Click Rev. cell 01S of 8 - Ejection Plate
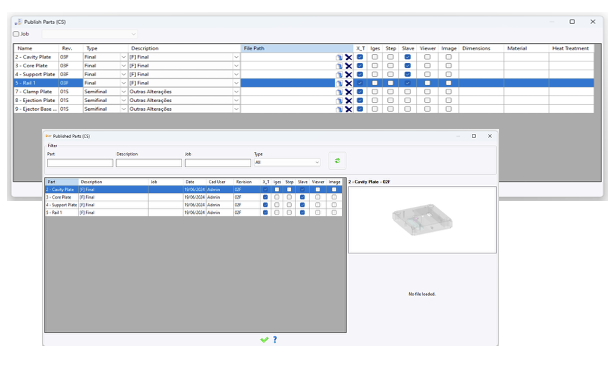This screenshot has width=616, height=378. (x=71, y=100)
